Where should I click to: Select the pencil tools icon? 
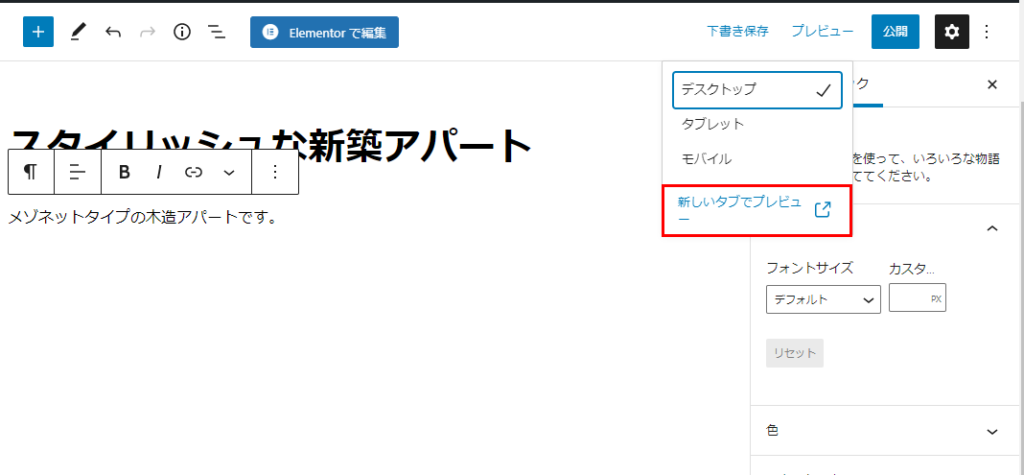[x=77, y=32]
